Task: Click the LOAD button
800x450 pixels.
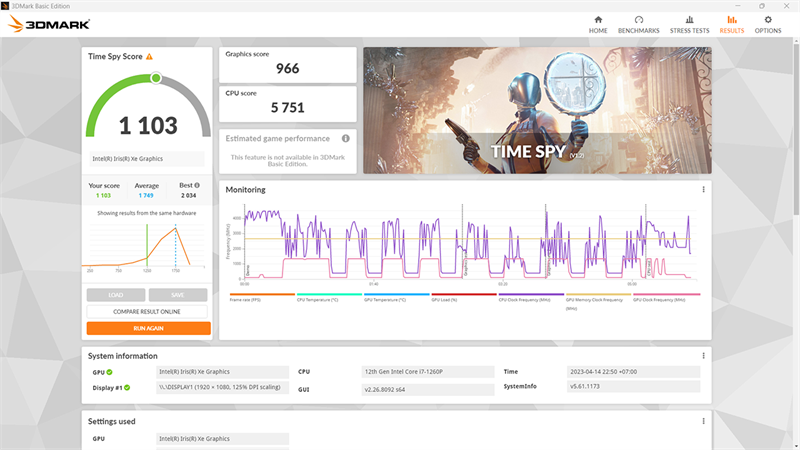Action: tap(116, 295)
